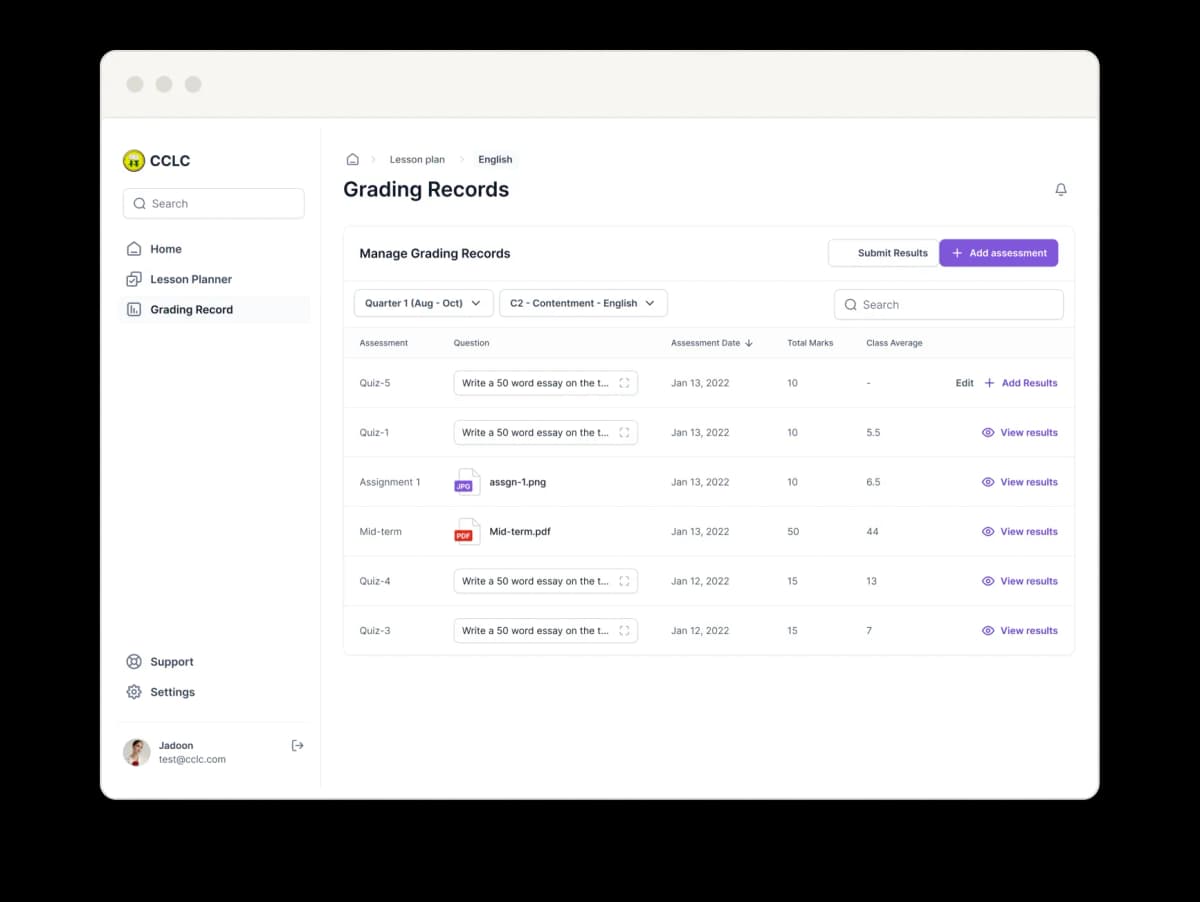The width and height of the screenshot is (1200, 902).
Task: Click the English breadcrumb
Action: [x=495, y=159]
